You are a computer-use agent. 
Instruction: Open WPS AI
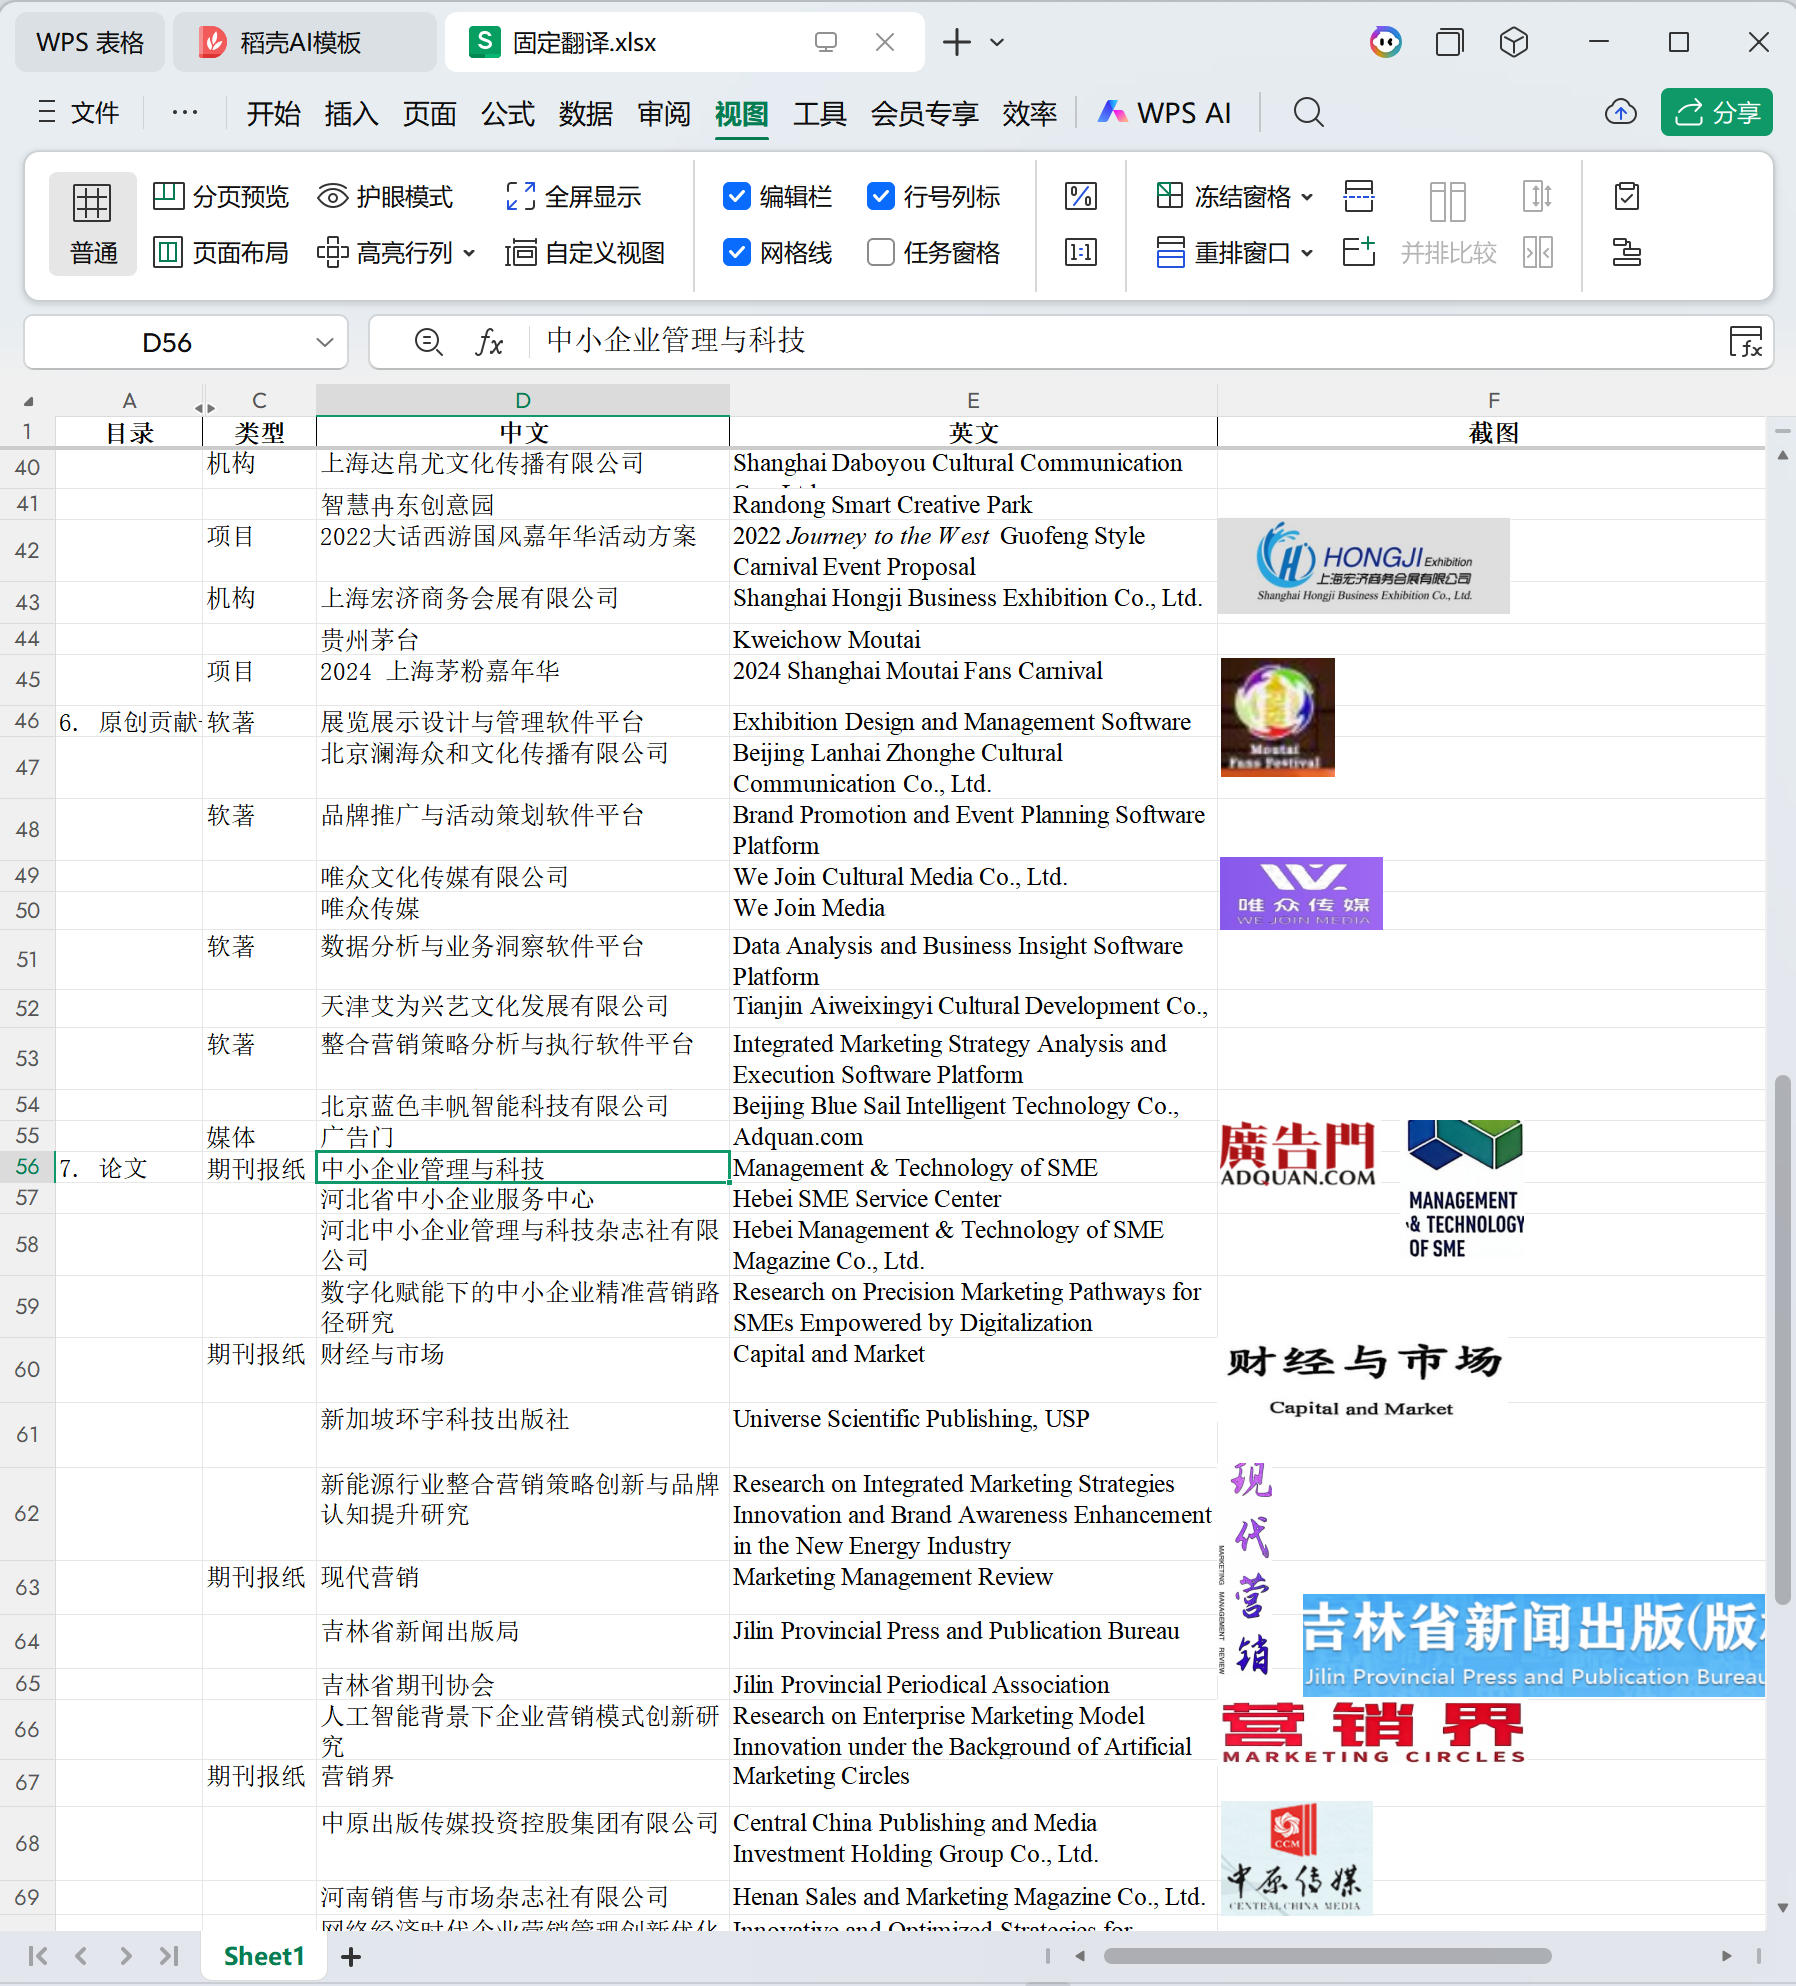click(1165, 112)
